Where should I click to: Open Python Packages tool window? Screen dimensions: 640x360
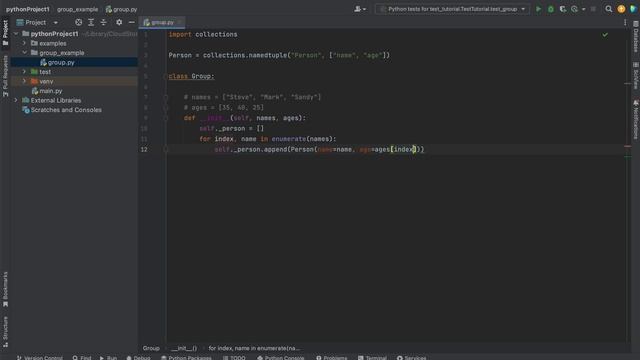coord(186,358)
